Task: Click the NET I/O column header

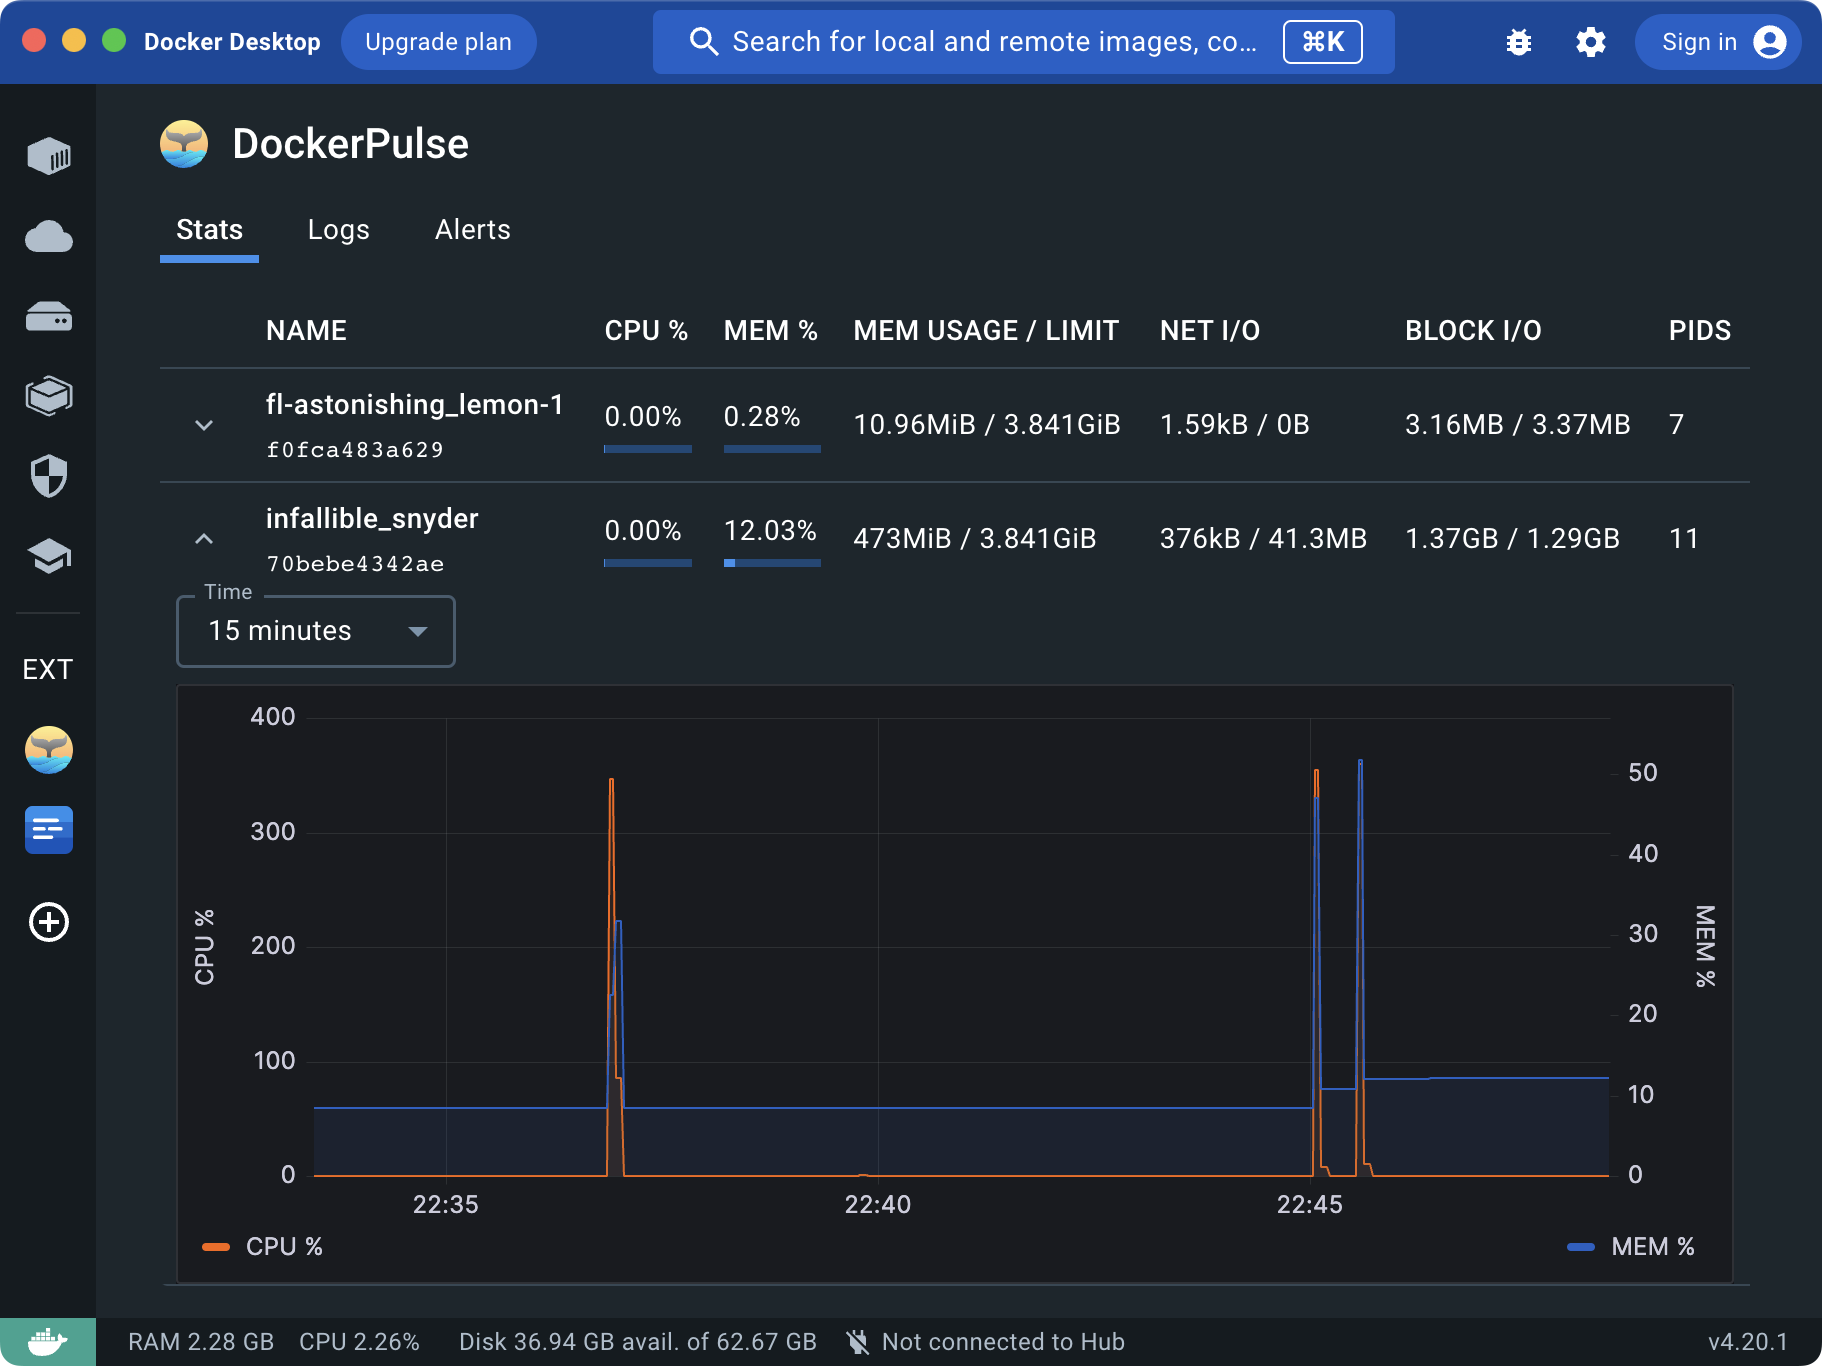Action: point(1210,331)
